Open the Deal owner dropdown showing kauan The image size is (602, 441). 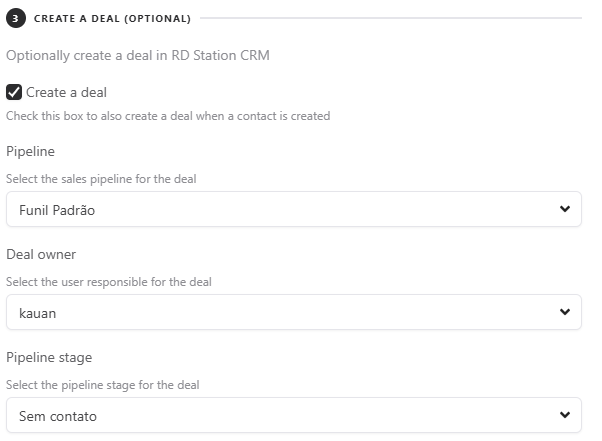tap(293, 312)
